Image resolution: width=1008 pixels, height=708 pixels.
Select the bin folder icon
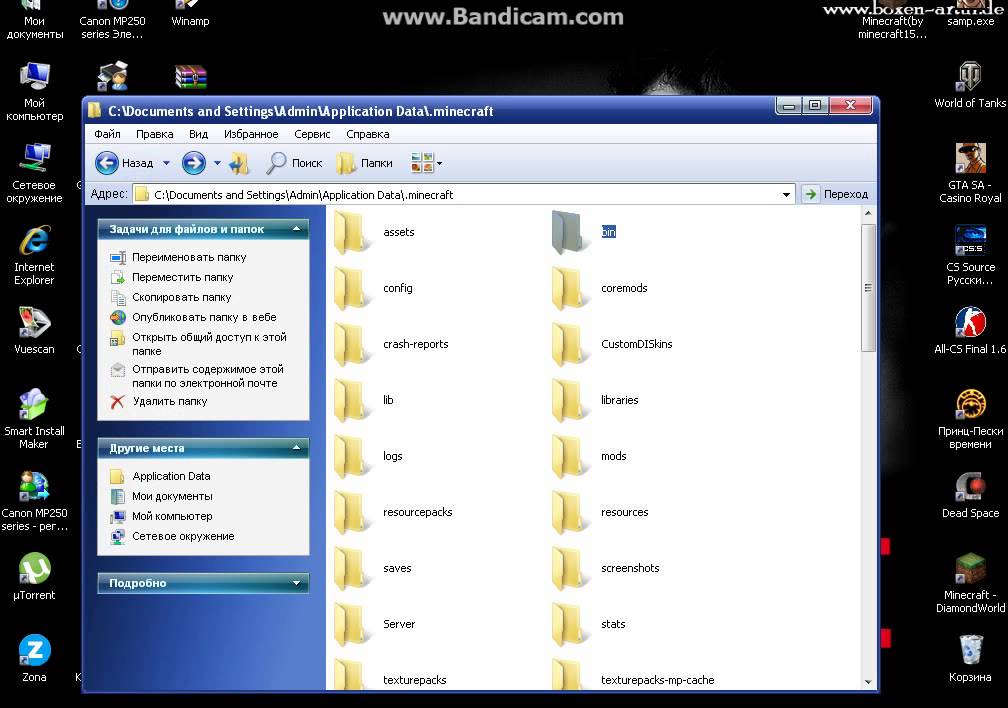[x=568, y=232]
